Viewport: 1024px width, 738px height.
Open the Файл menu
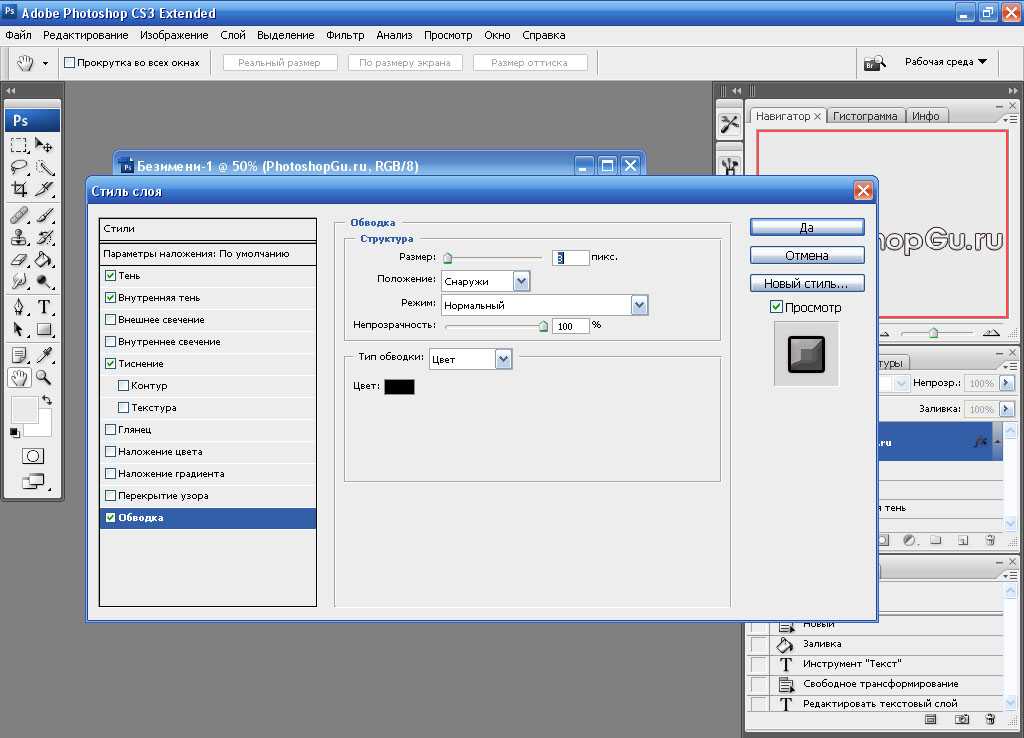click(18, 35)
